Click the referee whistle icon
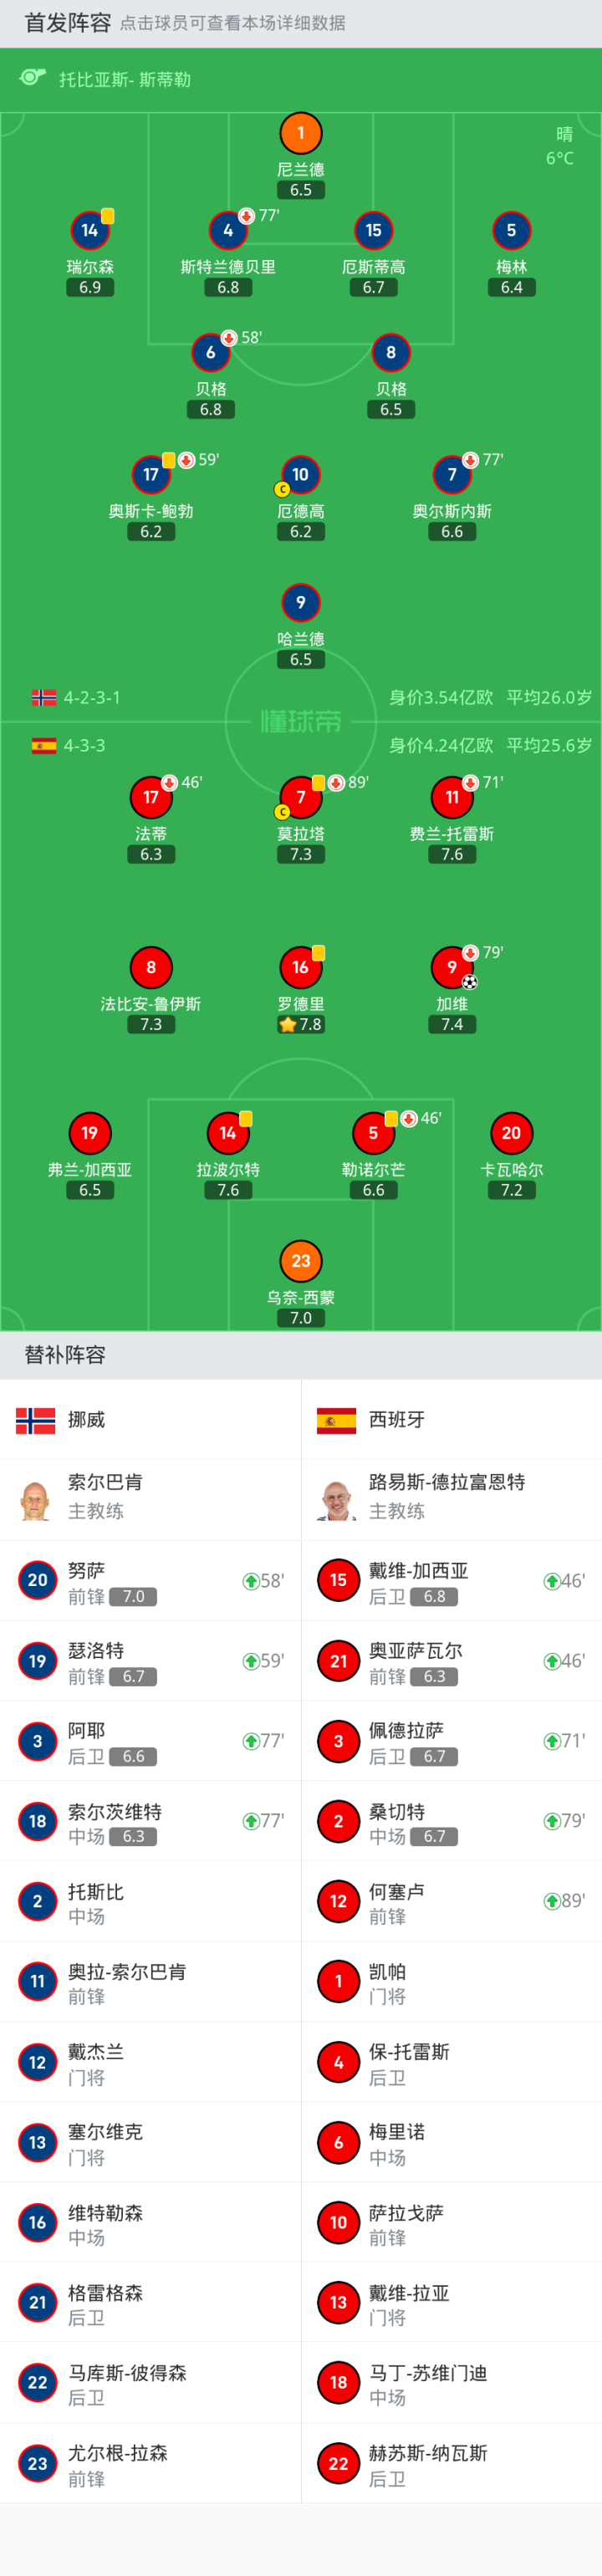602x2576 pixels. click(33, 78)
